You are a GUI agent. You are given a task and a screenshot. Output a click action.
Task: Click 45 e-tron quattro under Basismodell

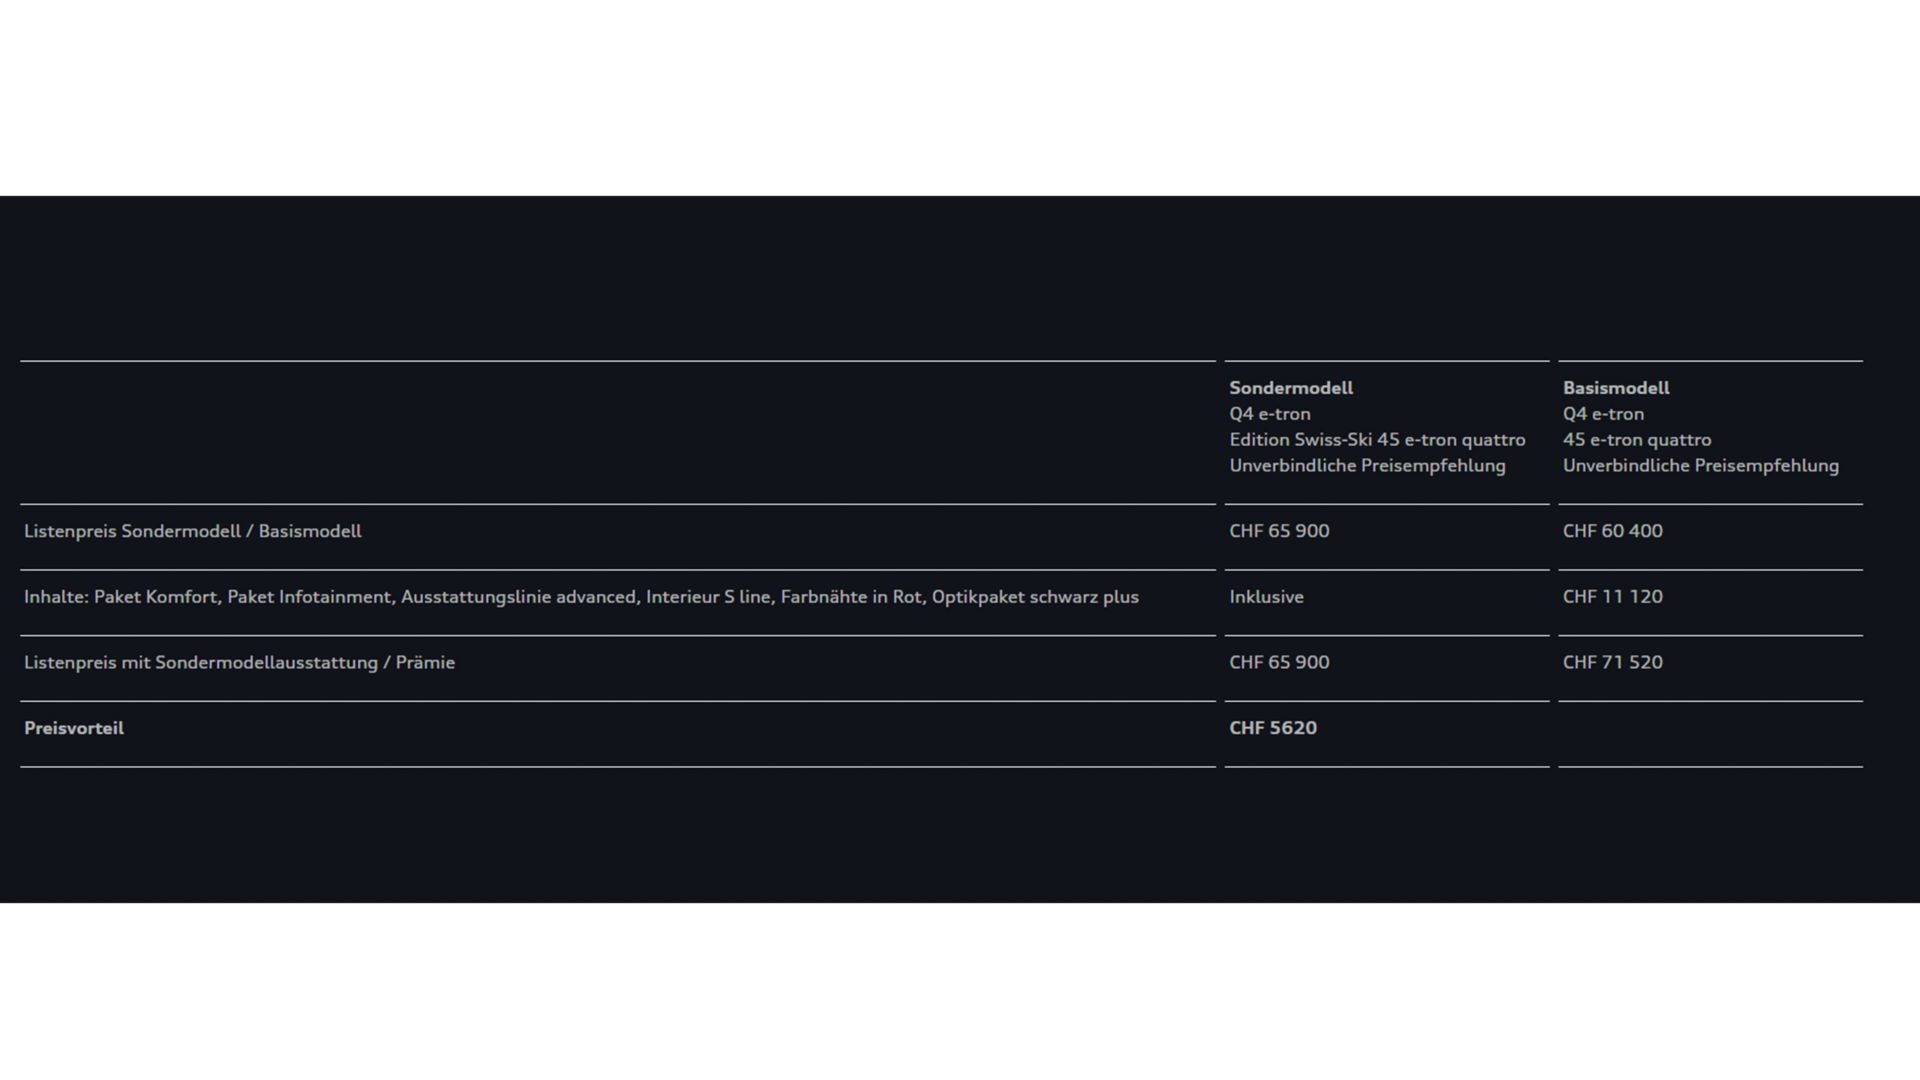(1636, 440)
